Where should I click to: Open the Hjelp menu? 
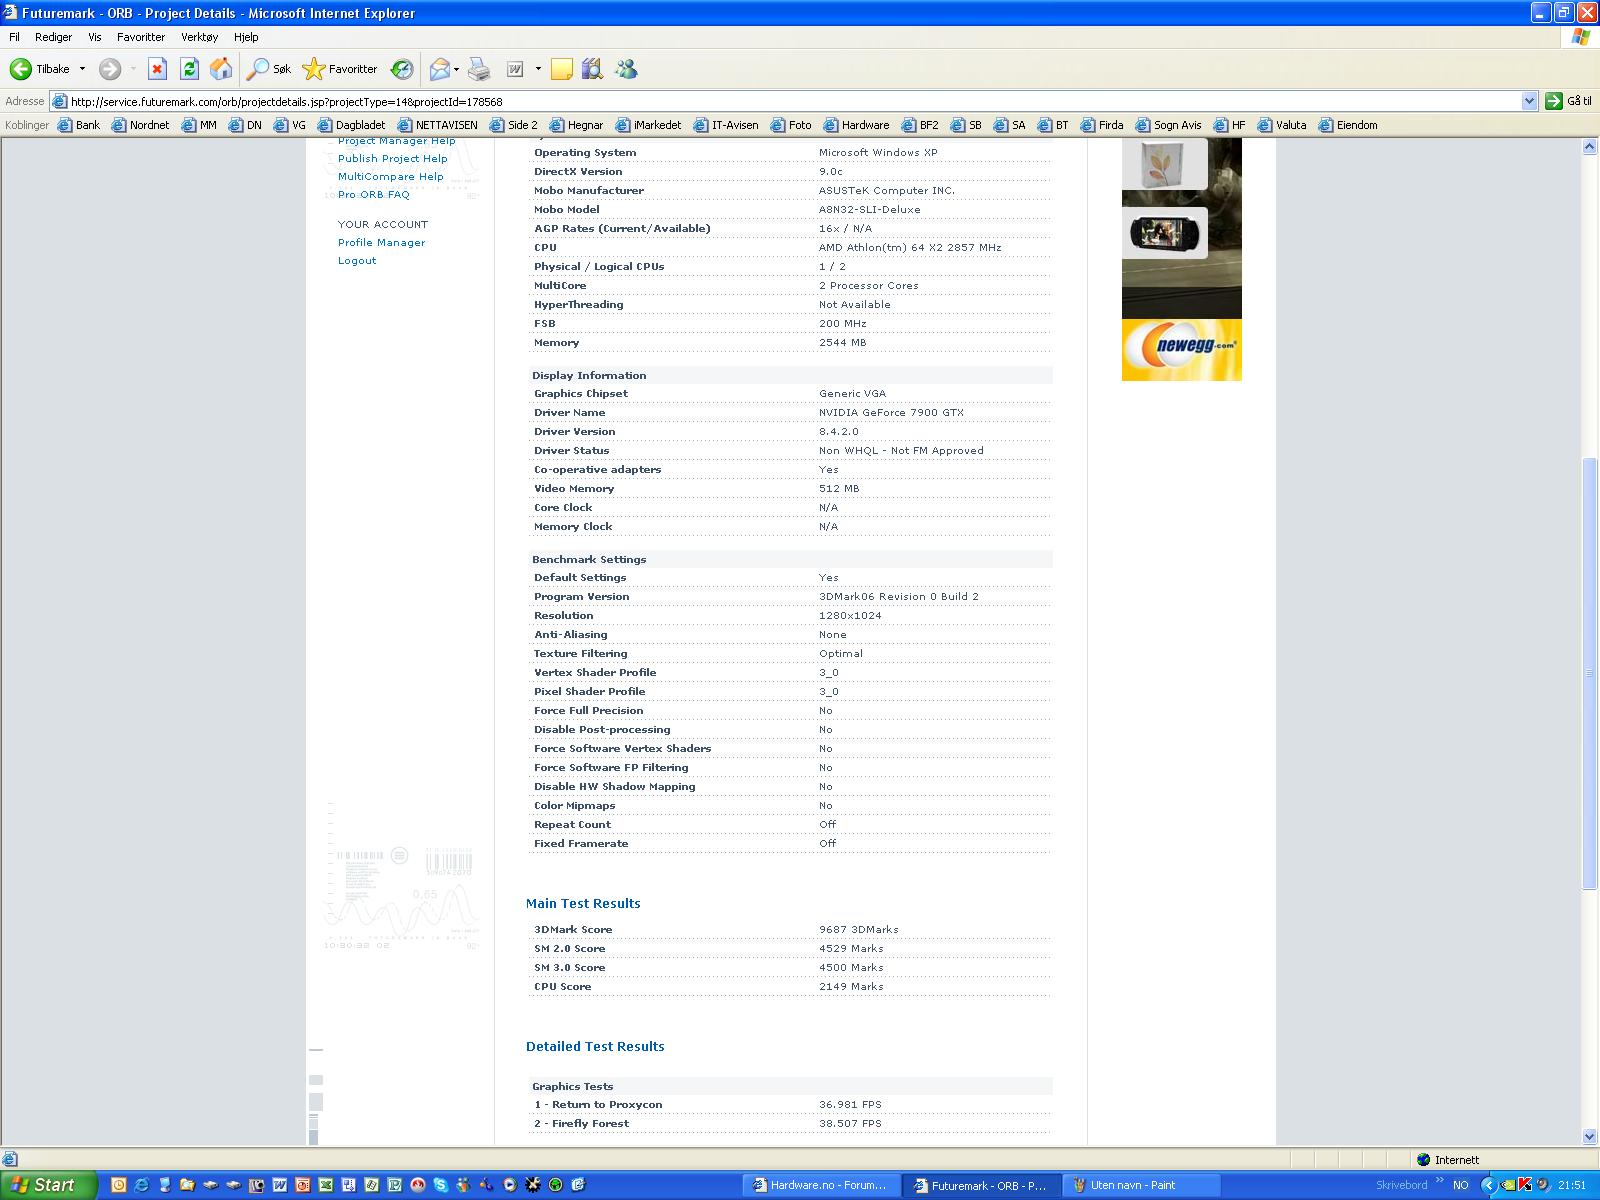(246, 37)
